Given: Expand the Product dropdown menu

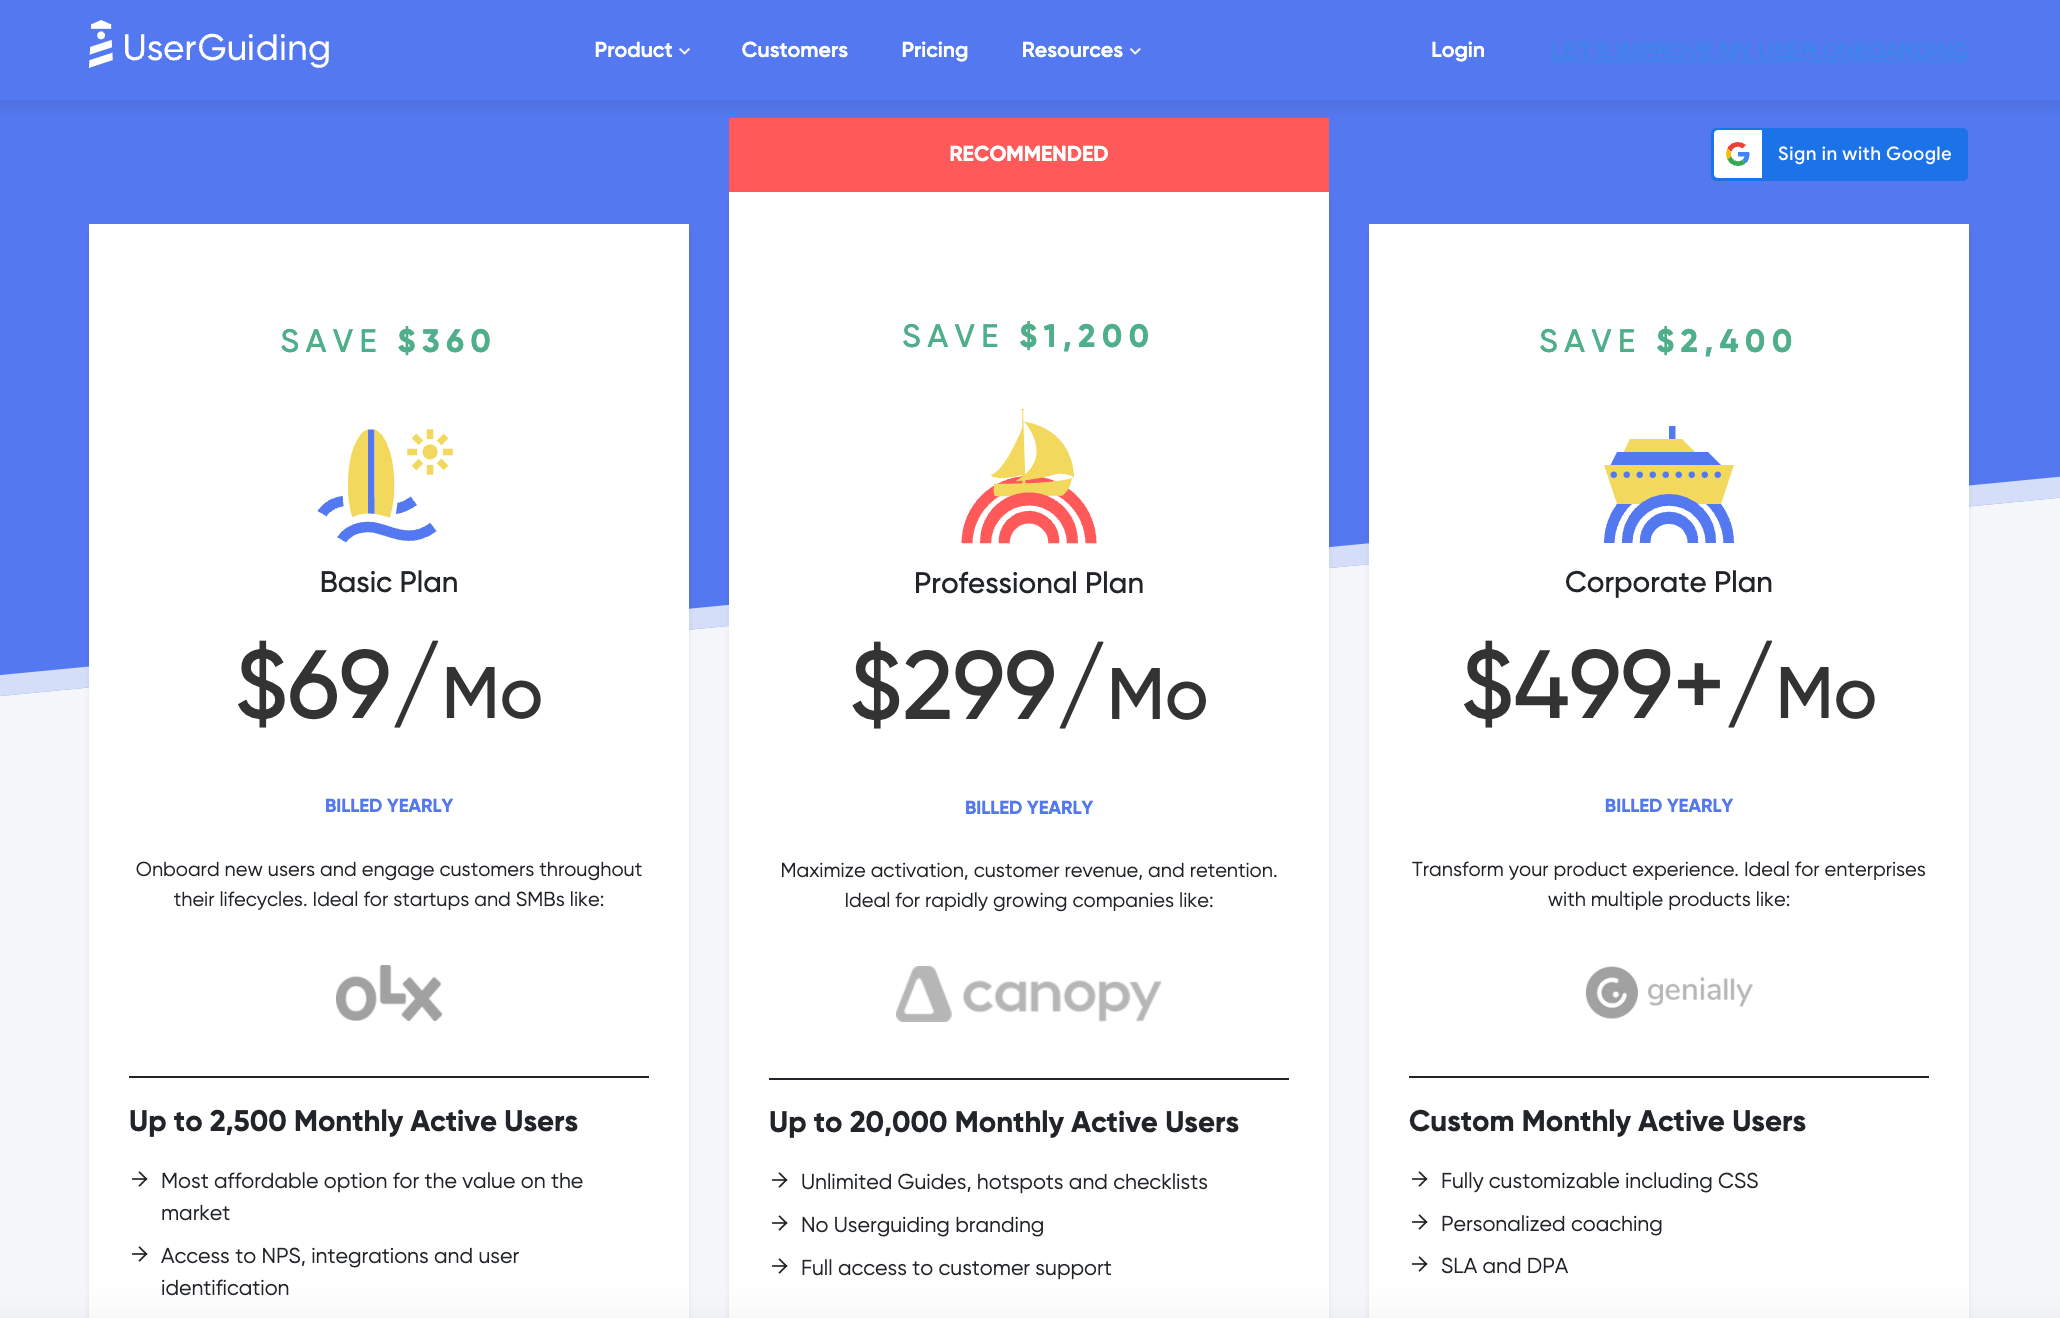Looking at the screenshot, I should pos(640,50).
